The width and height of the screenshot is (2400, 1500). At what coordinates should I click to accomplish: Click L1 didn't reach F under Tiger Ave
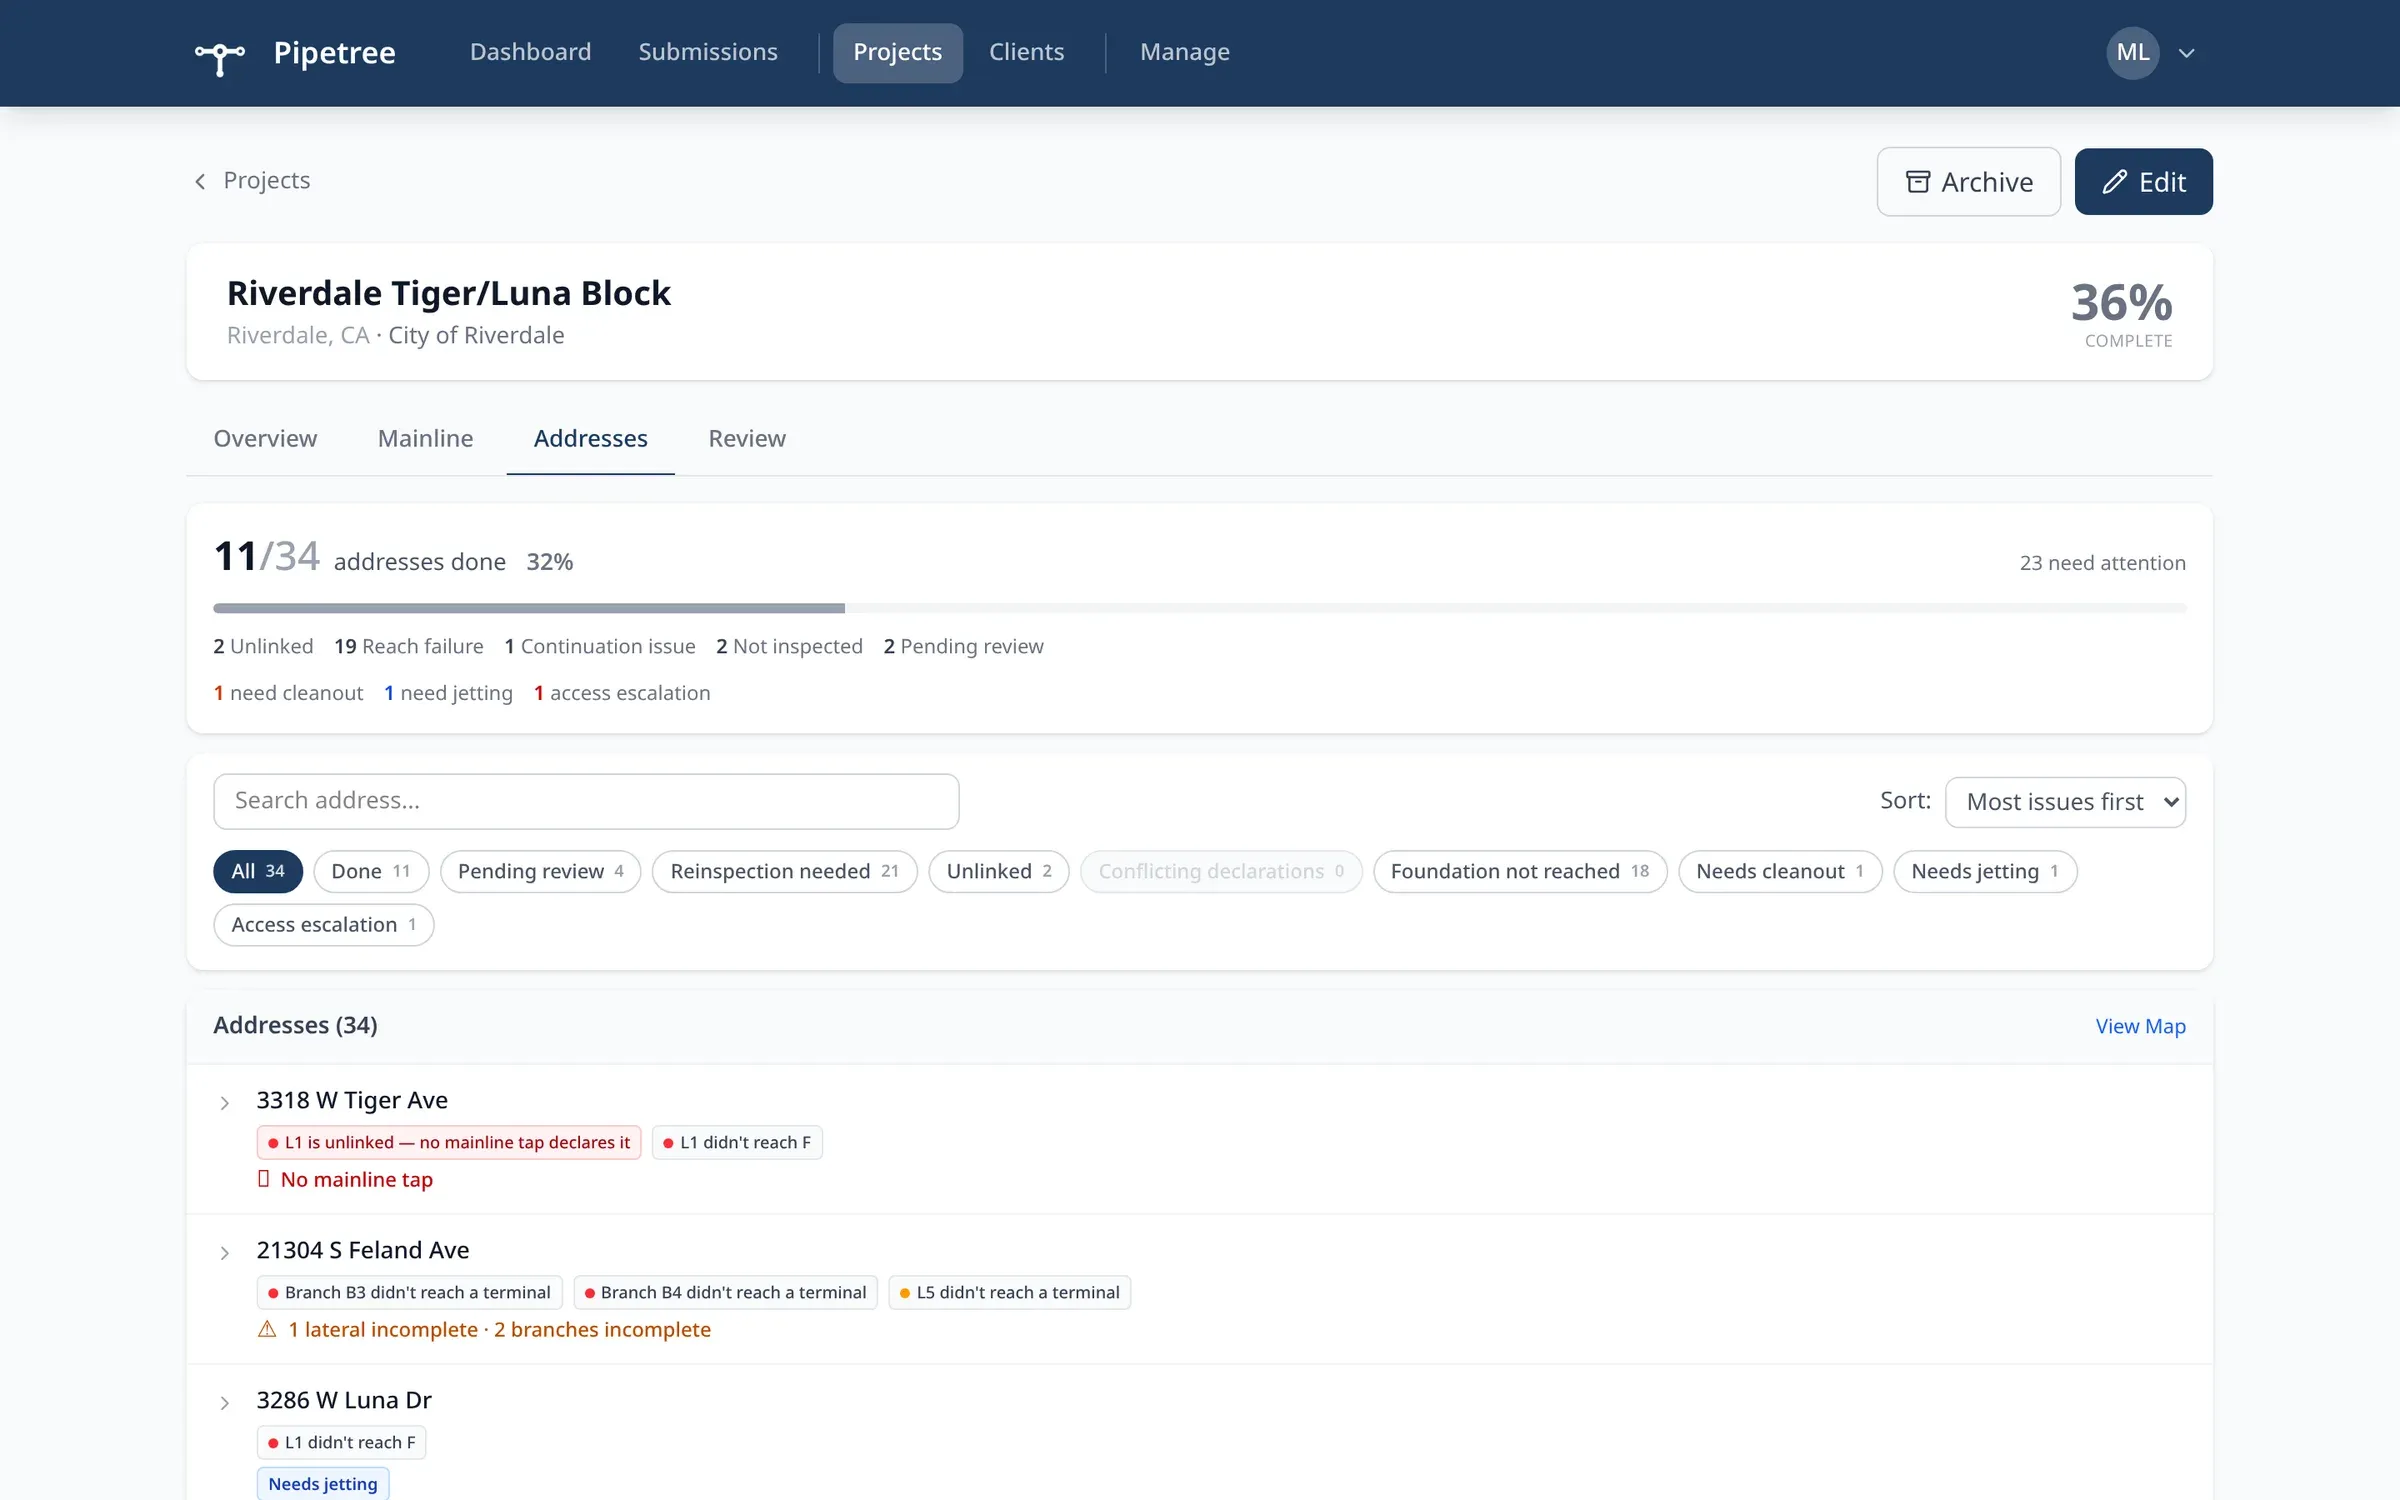coord(737,1142)
